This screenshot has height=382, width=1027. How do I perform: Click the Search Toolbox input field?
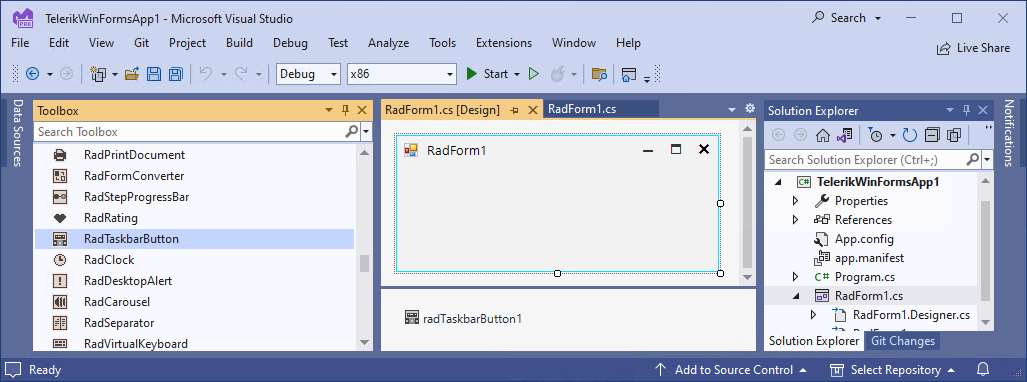click(189, 132)
